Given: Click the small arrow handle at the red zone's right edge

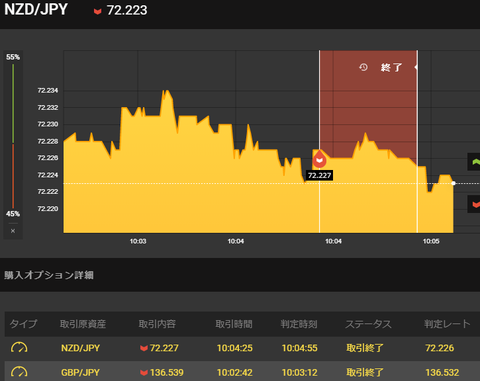Looking at the screenshot, I should point(416,67).
